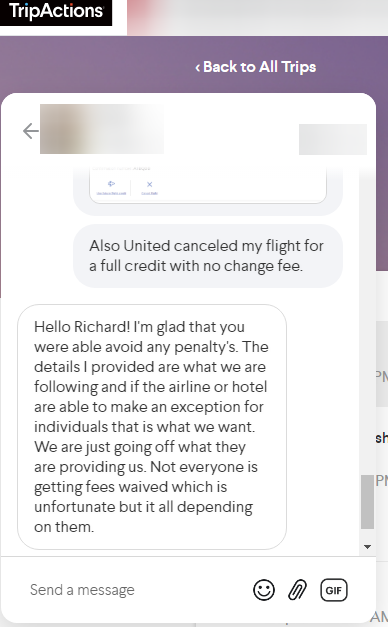Screen dimensions: 388x627
Task: Click the chat scrollbar thumb
Action: click(x=367, y=502)
